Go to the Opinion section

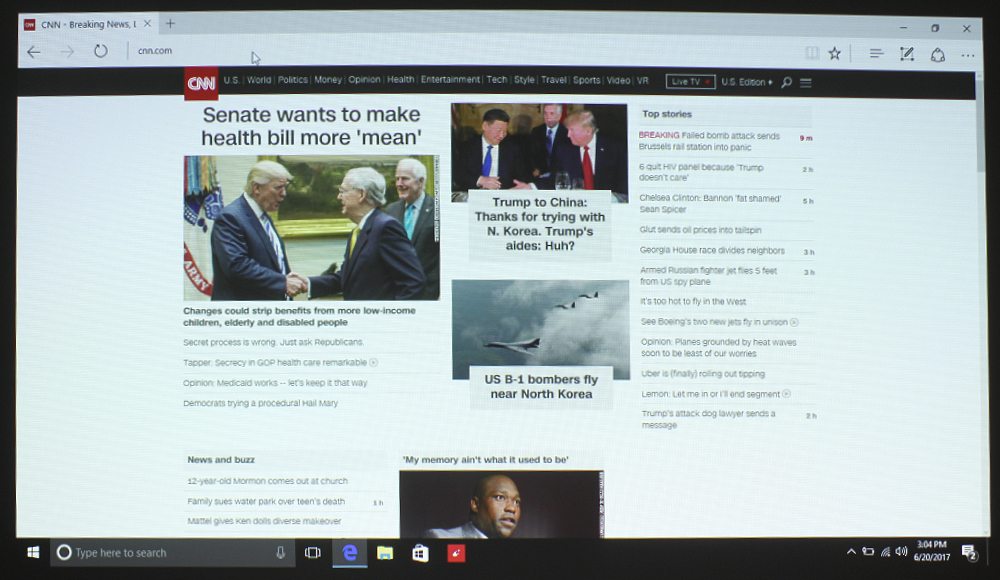pos(364,80)
